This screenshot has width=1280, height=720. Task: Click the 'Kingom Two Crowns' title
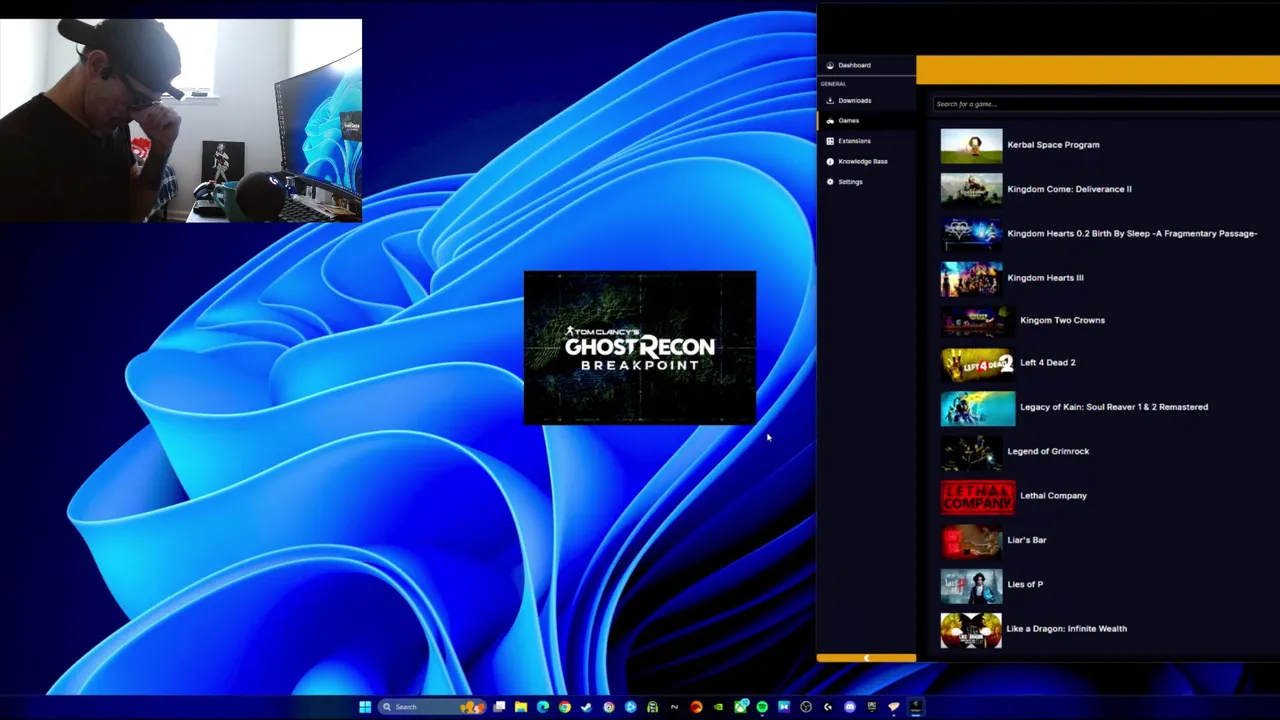pyautogui.click(x=1062, y=320)
